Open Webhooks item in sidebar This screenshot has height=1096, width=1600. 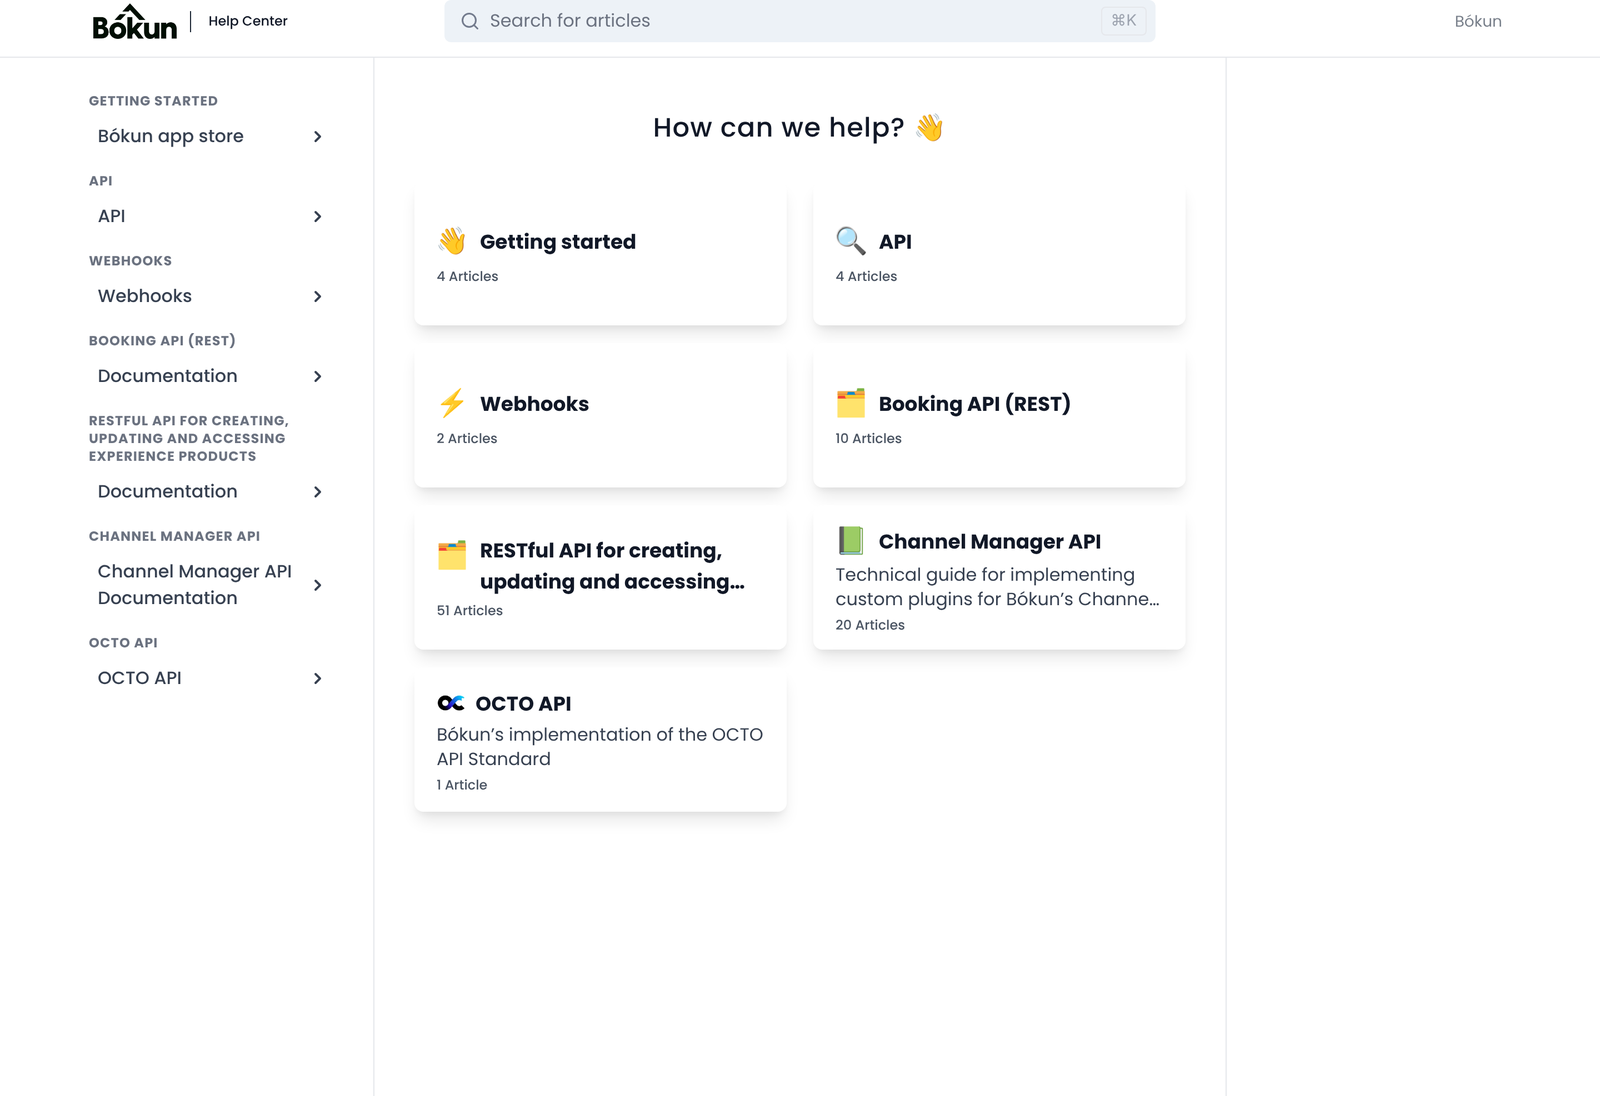coord(145,296)
